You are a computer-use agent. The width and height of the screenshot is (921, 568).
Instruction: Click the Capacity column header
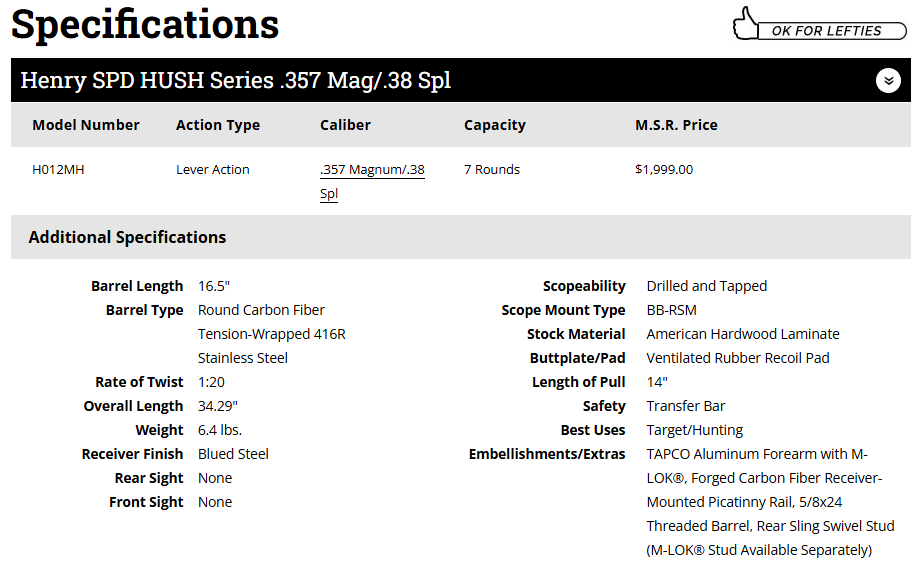[x=495, y=125]
